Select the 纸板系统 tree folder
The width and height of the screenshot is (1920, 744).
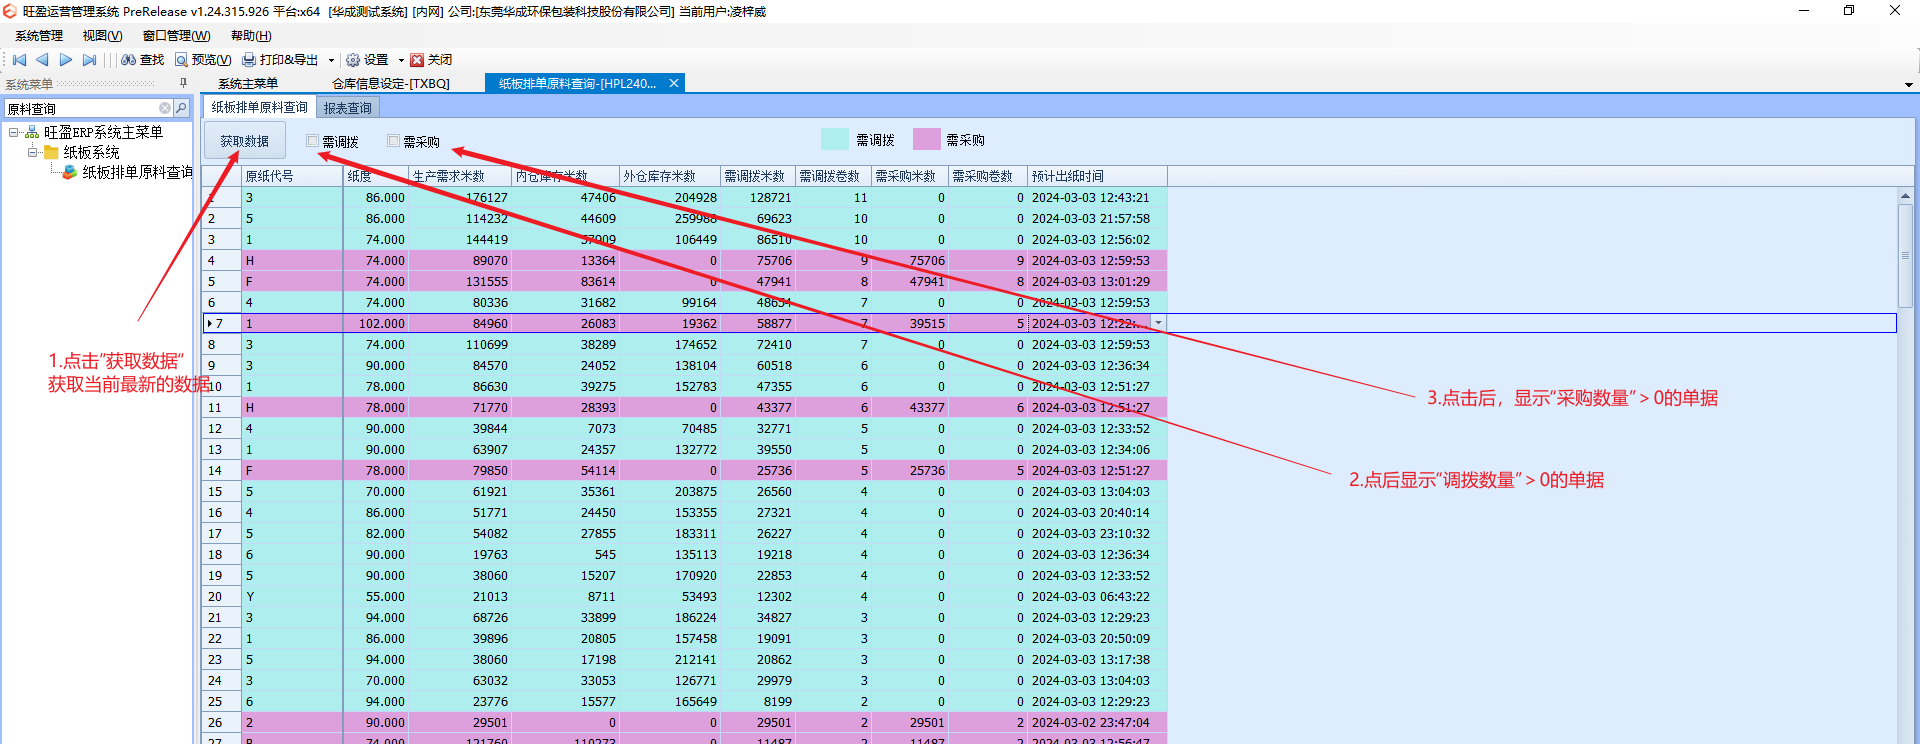point(91,152)
